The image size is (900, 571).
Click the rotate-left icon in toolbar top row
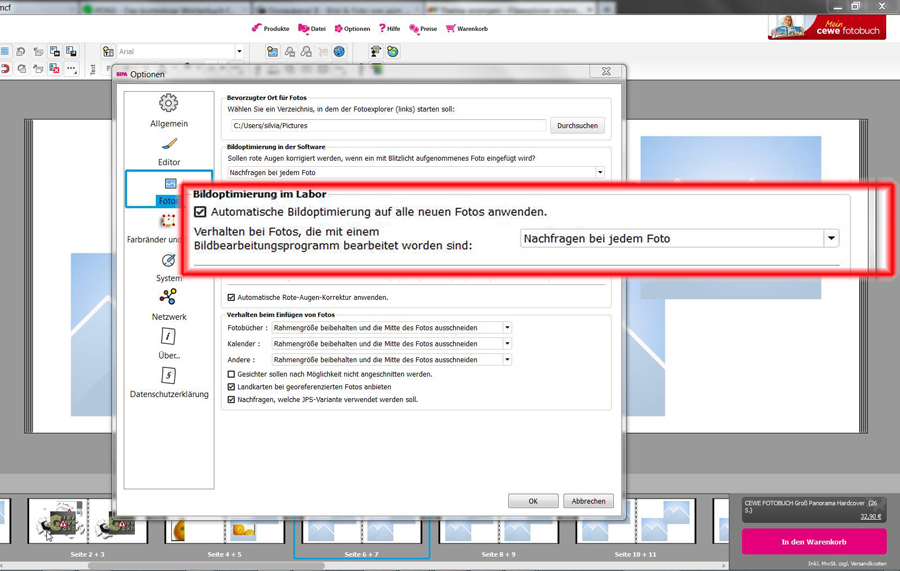21,52
